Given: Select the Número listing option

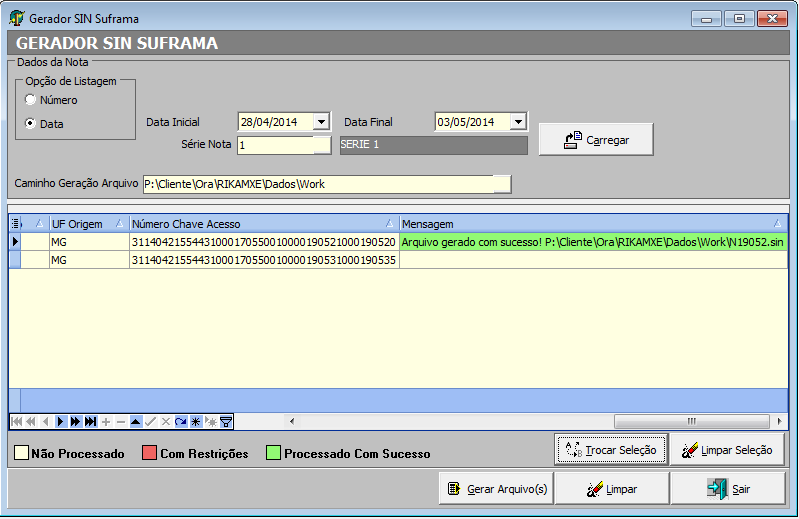Looking at the screenshot, I should click(31, 100).
